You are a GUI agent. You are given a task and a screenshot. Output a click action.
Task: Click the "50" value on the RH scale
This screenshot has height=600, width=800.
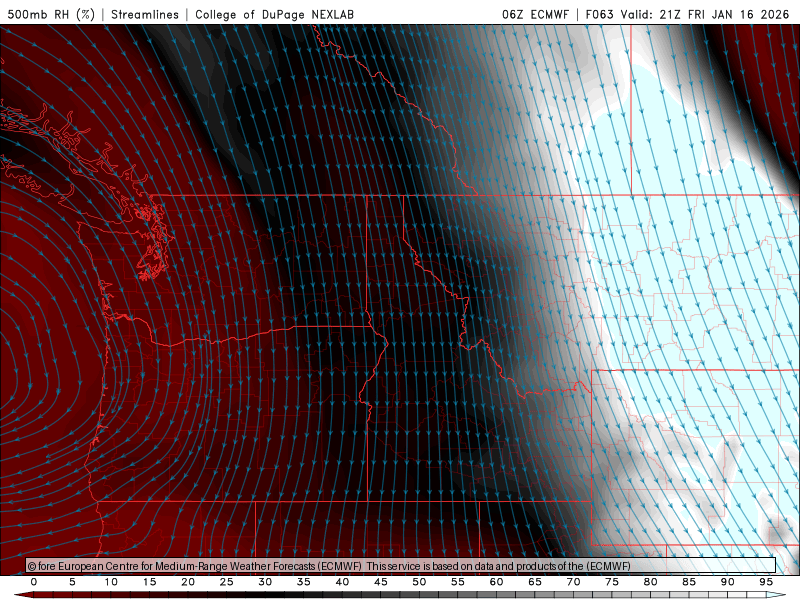click(x=419, y=582)
